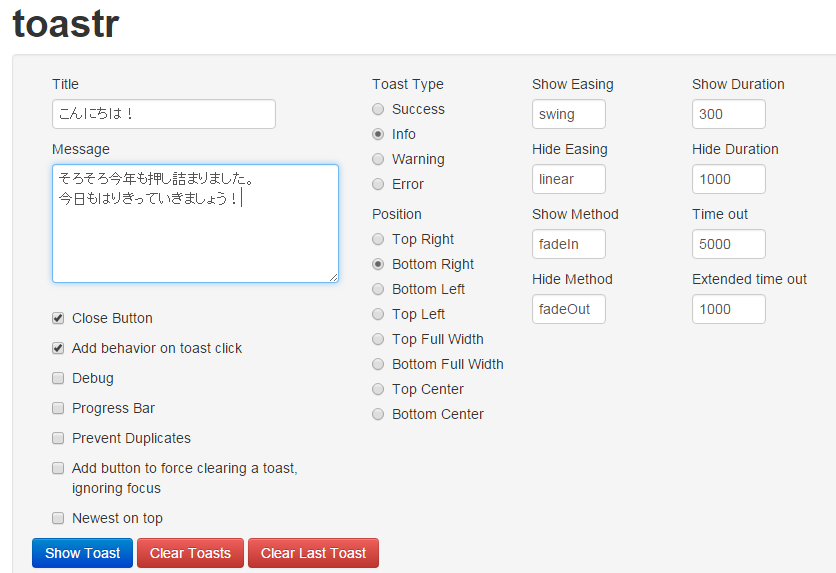Screen dimensions: 836x573
Task: Grab the Message textarea resize handle
Action: [333, 277]
